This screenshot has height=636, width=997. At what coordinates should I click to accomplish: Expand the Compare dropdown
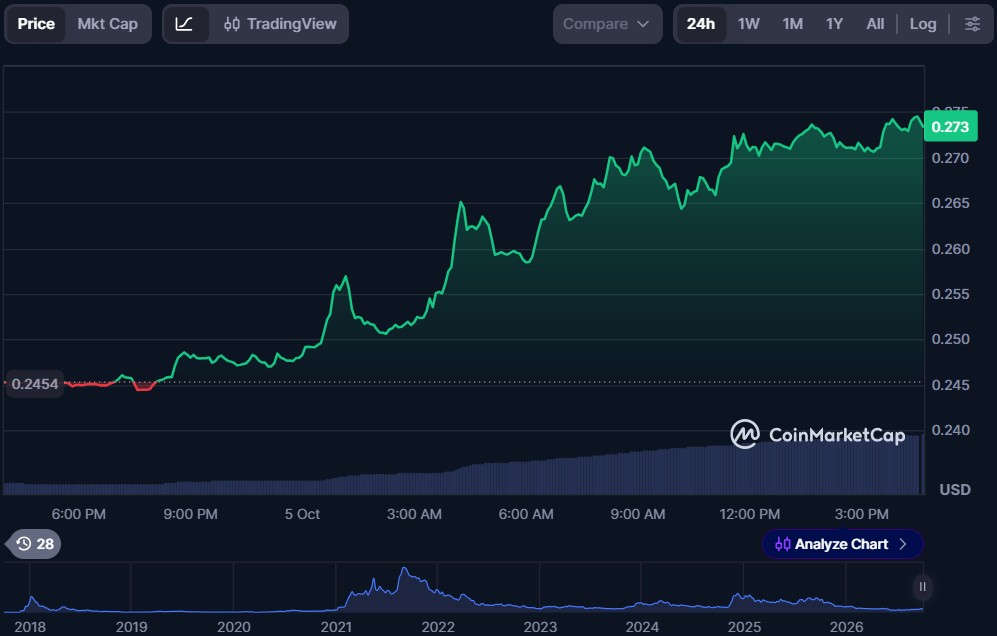(x=607, y=24)
